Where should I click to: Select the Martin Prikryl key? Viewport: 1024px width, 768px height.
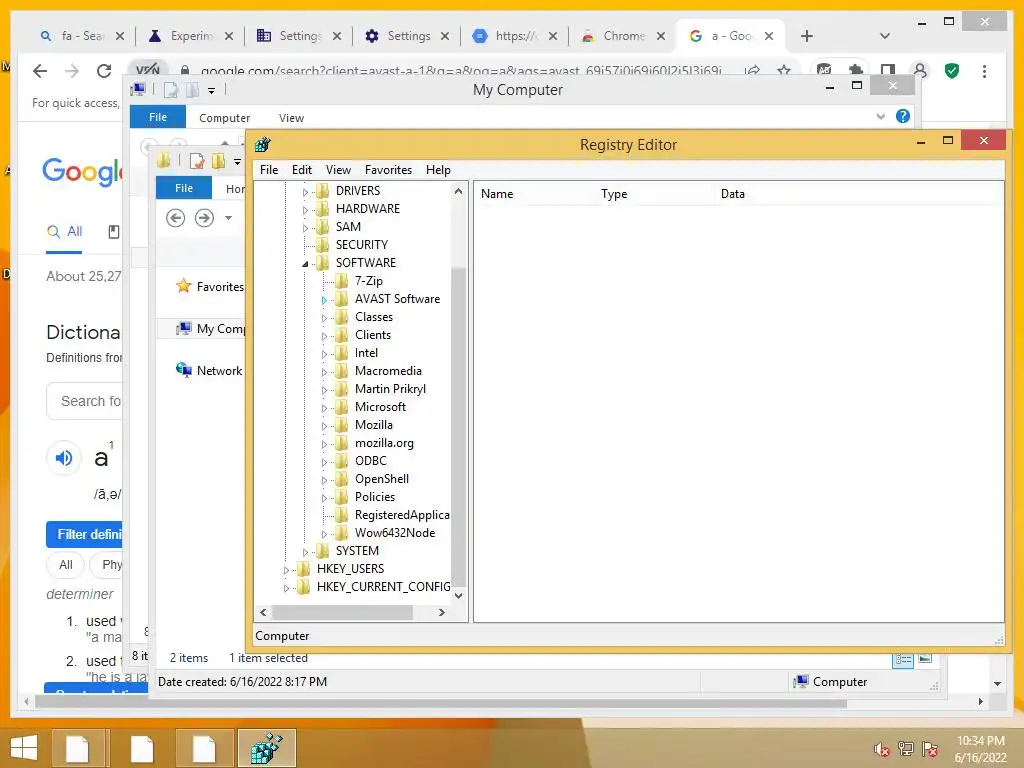(390, 389)
